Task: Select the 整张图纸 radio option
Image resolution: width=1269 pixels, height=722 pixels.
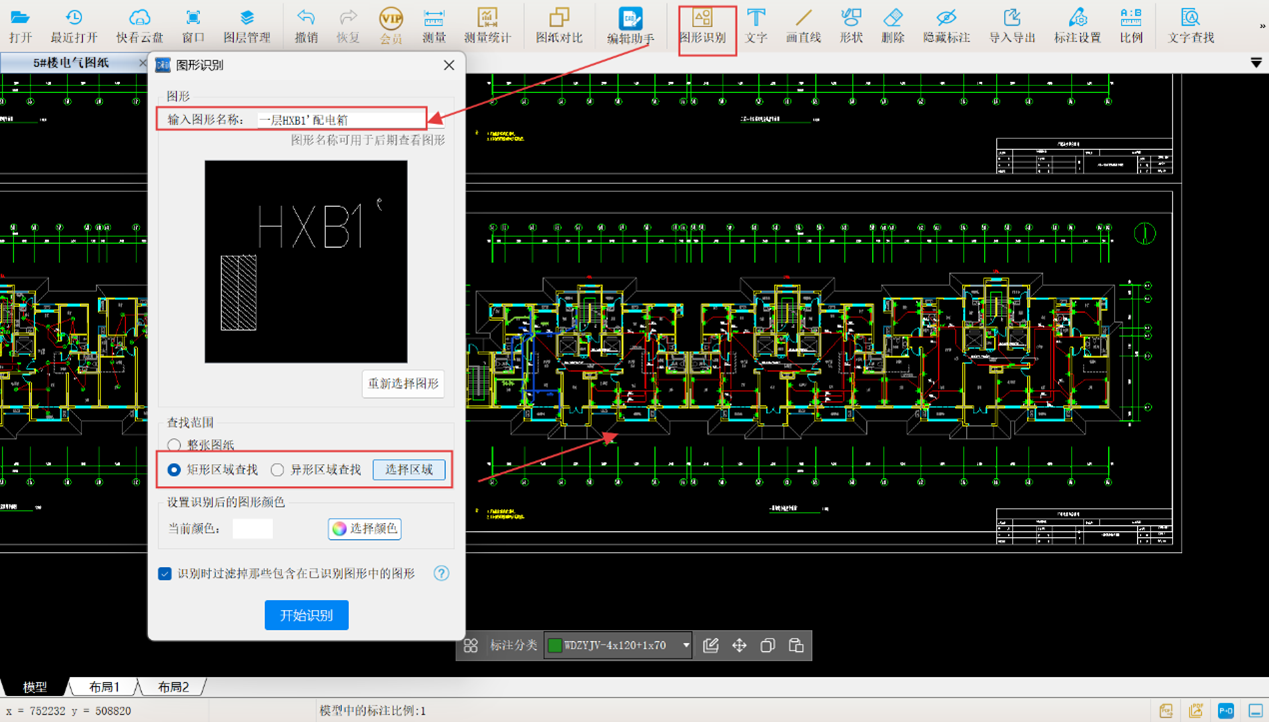Action: point(175,445)
